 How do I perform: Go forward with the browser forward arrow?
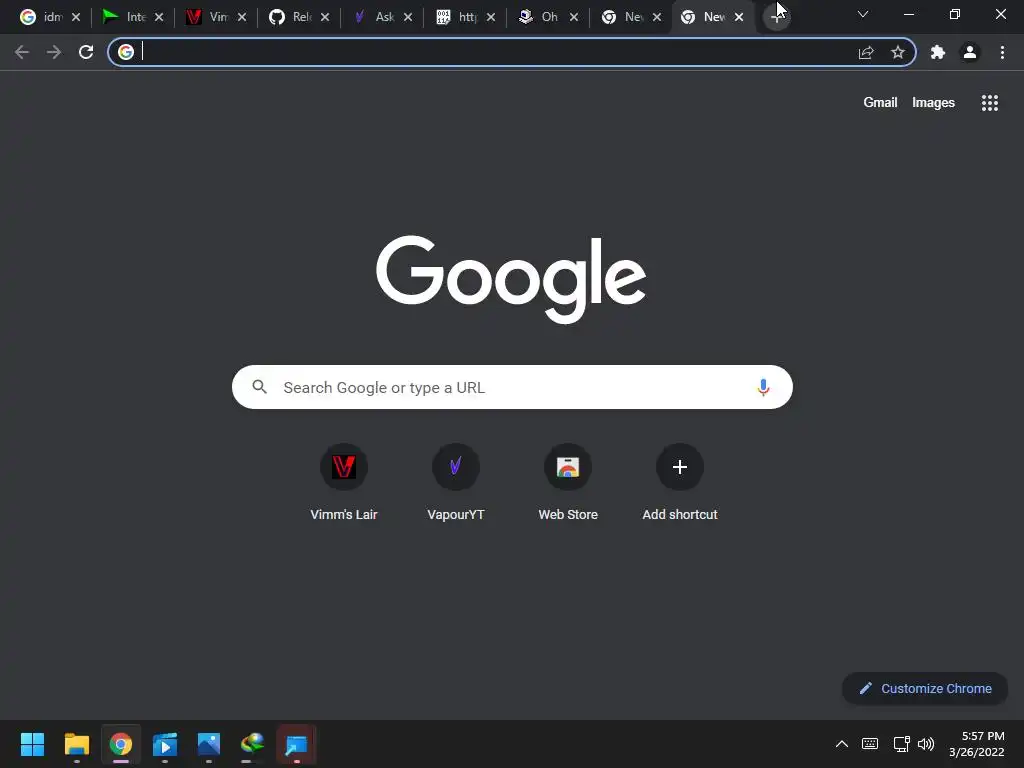[54, 52]
